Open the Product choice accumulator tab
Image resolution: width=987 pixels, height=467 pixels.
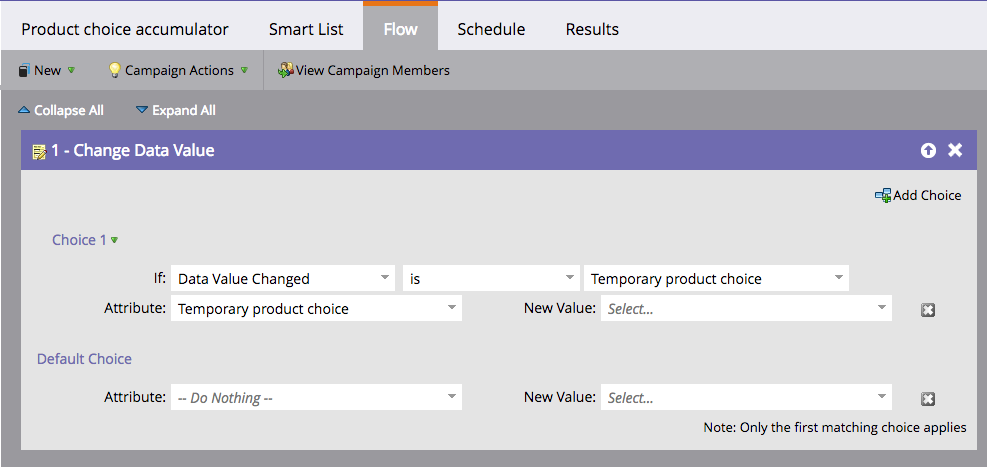pyautogui.click(x=125, y=29)
